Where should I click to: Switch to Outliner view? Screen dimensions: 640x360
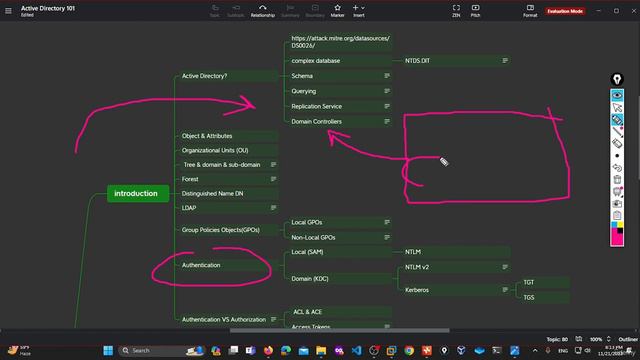pos(628,339)
